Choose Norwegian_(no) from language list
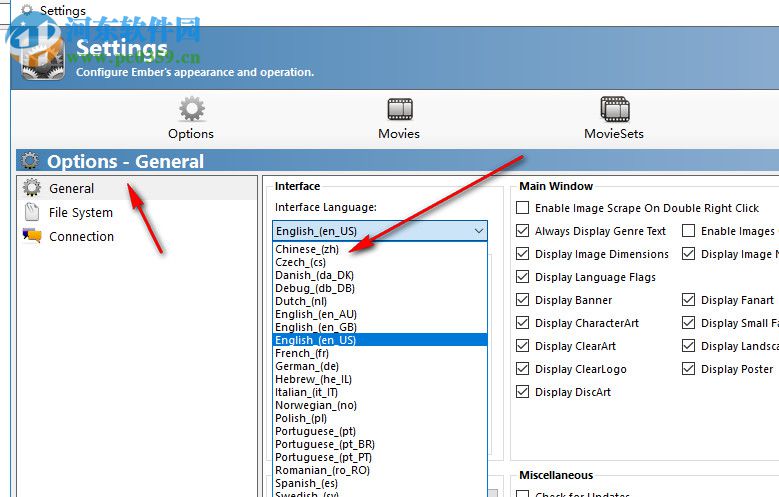 point(380,405)
